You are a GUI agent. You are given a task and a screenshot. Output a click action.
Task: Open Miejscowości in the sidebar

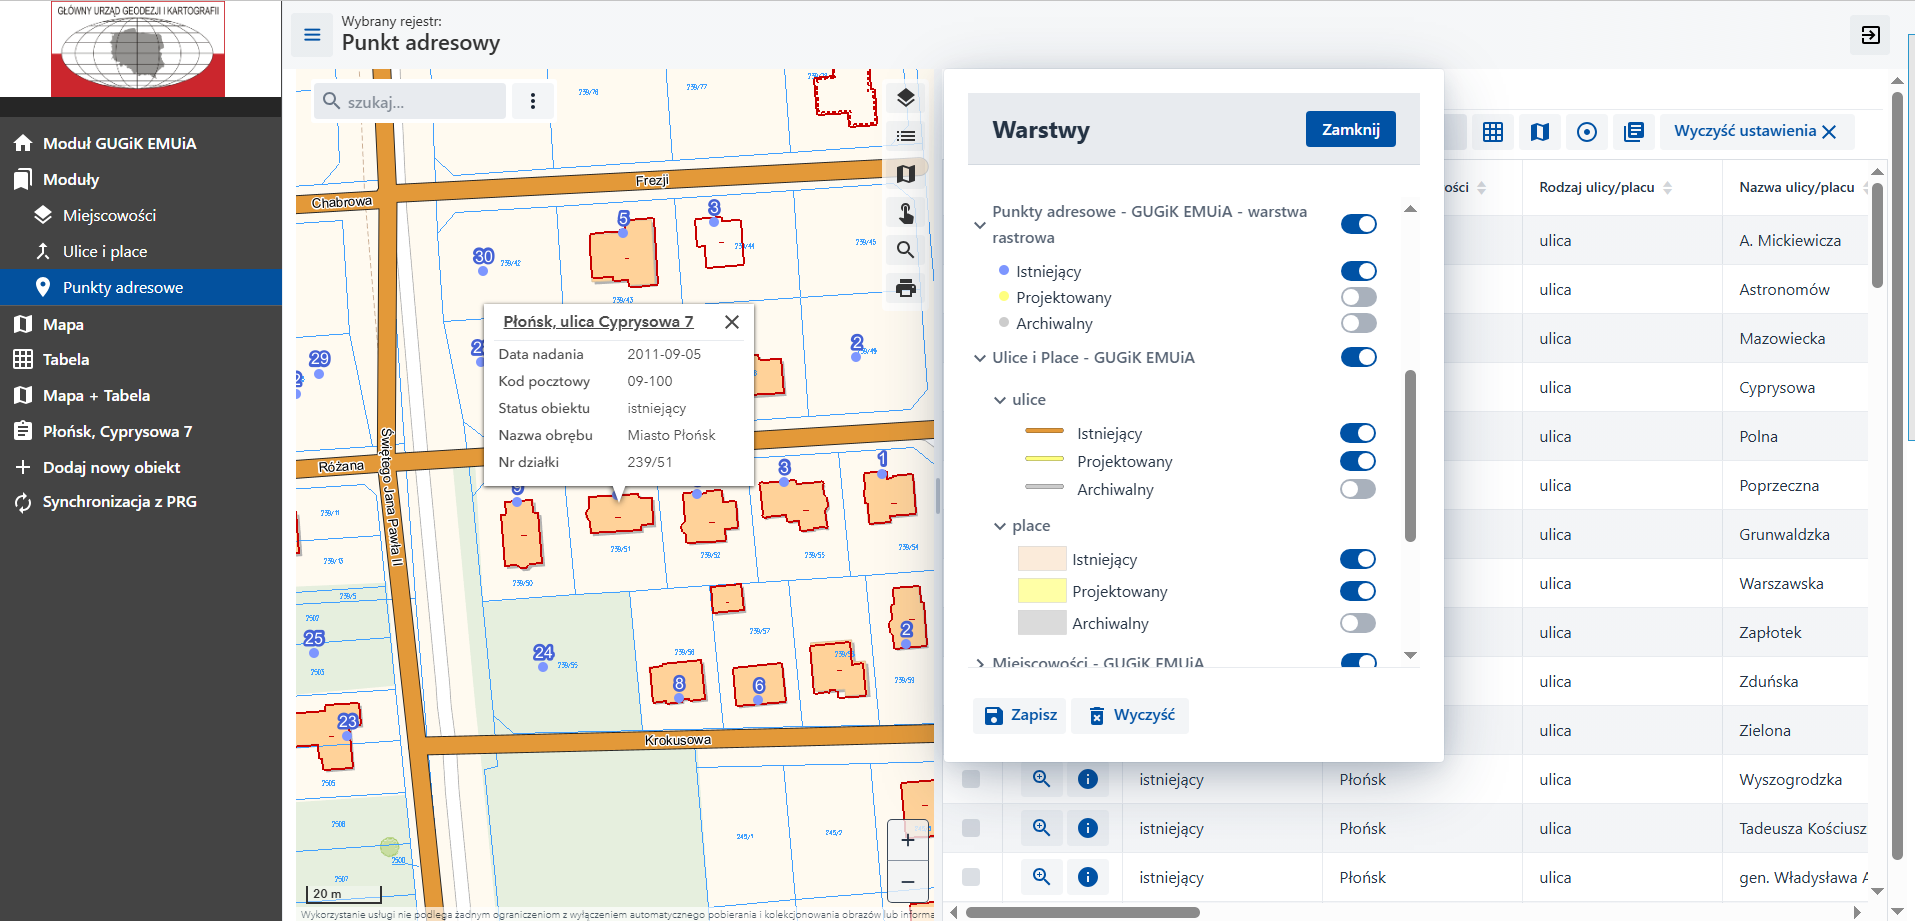[109, 215]
